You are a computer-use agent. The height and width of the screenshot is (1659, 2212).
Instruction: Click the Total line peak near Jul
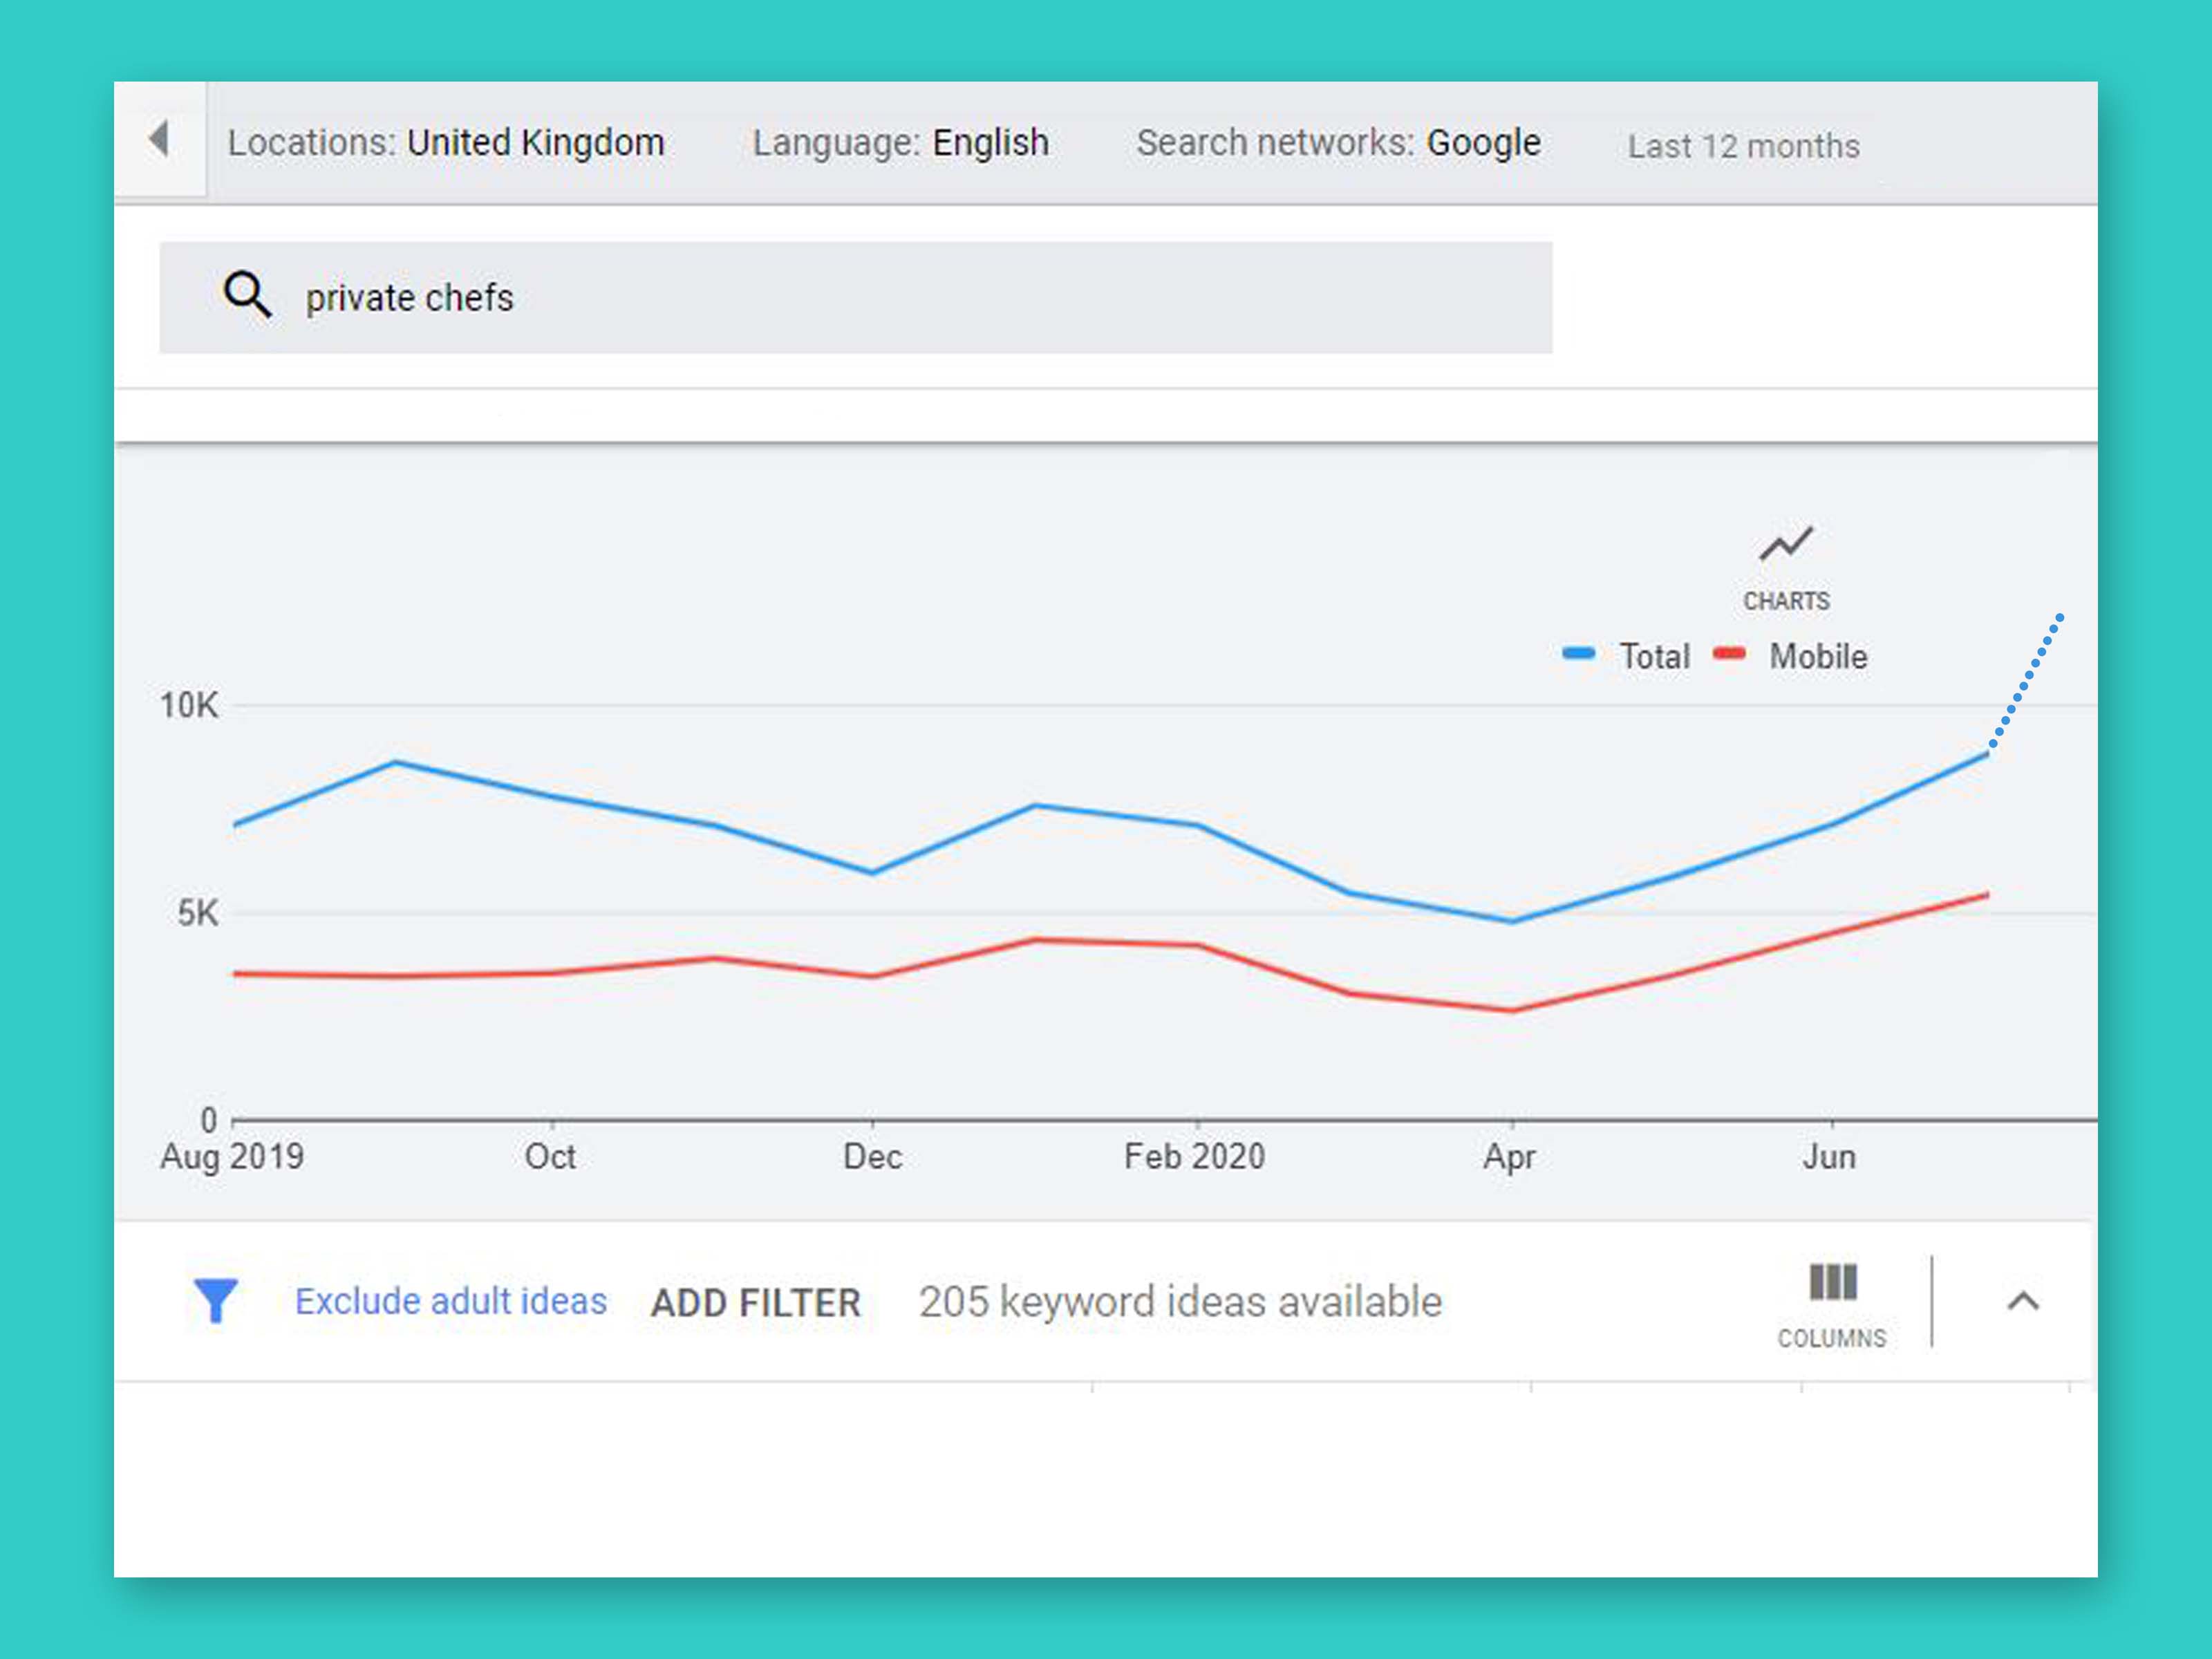coord(1986,755)
